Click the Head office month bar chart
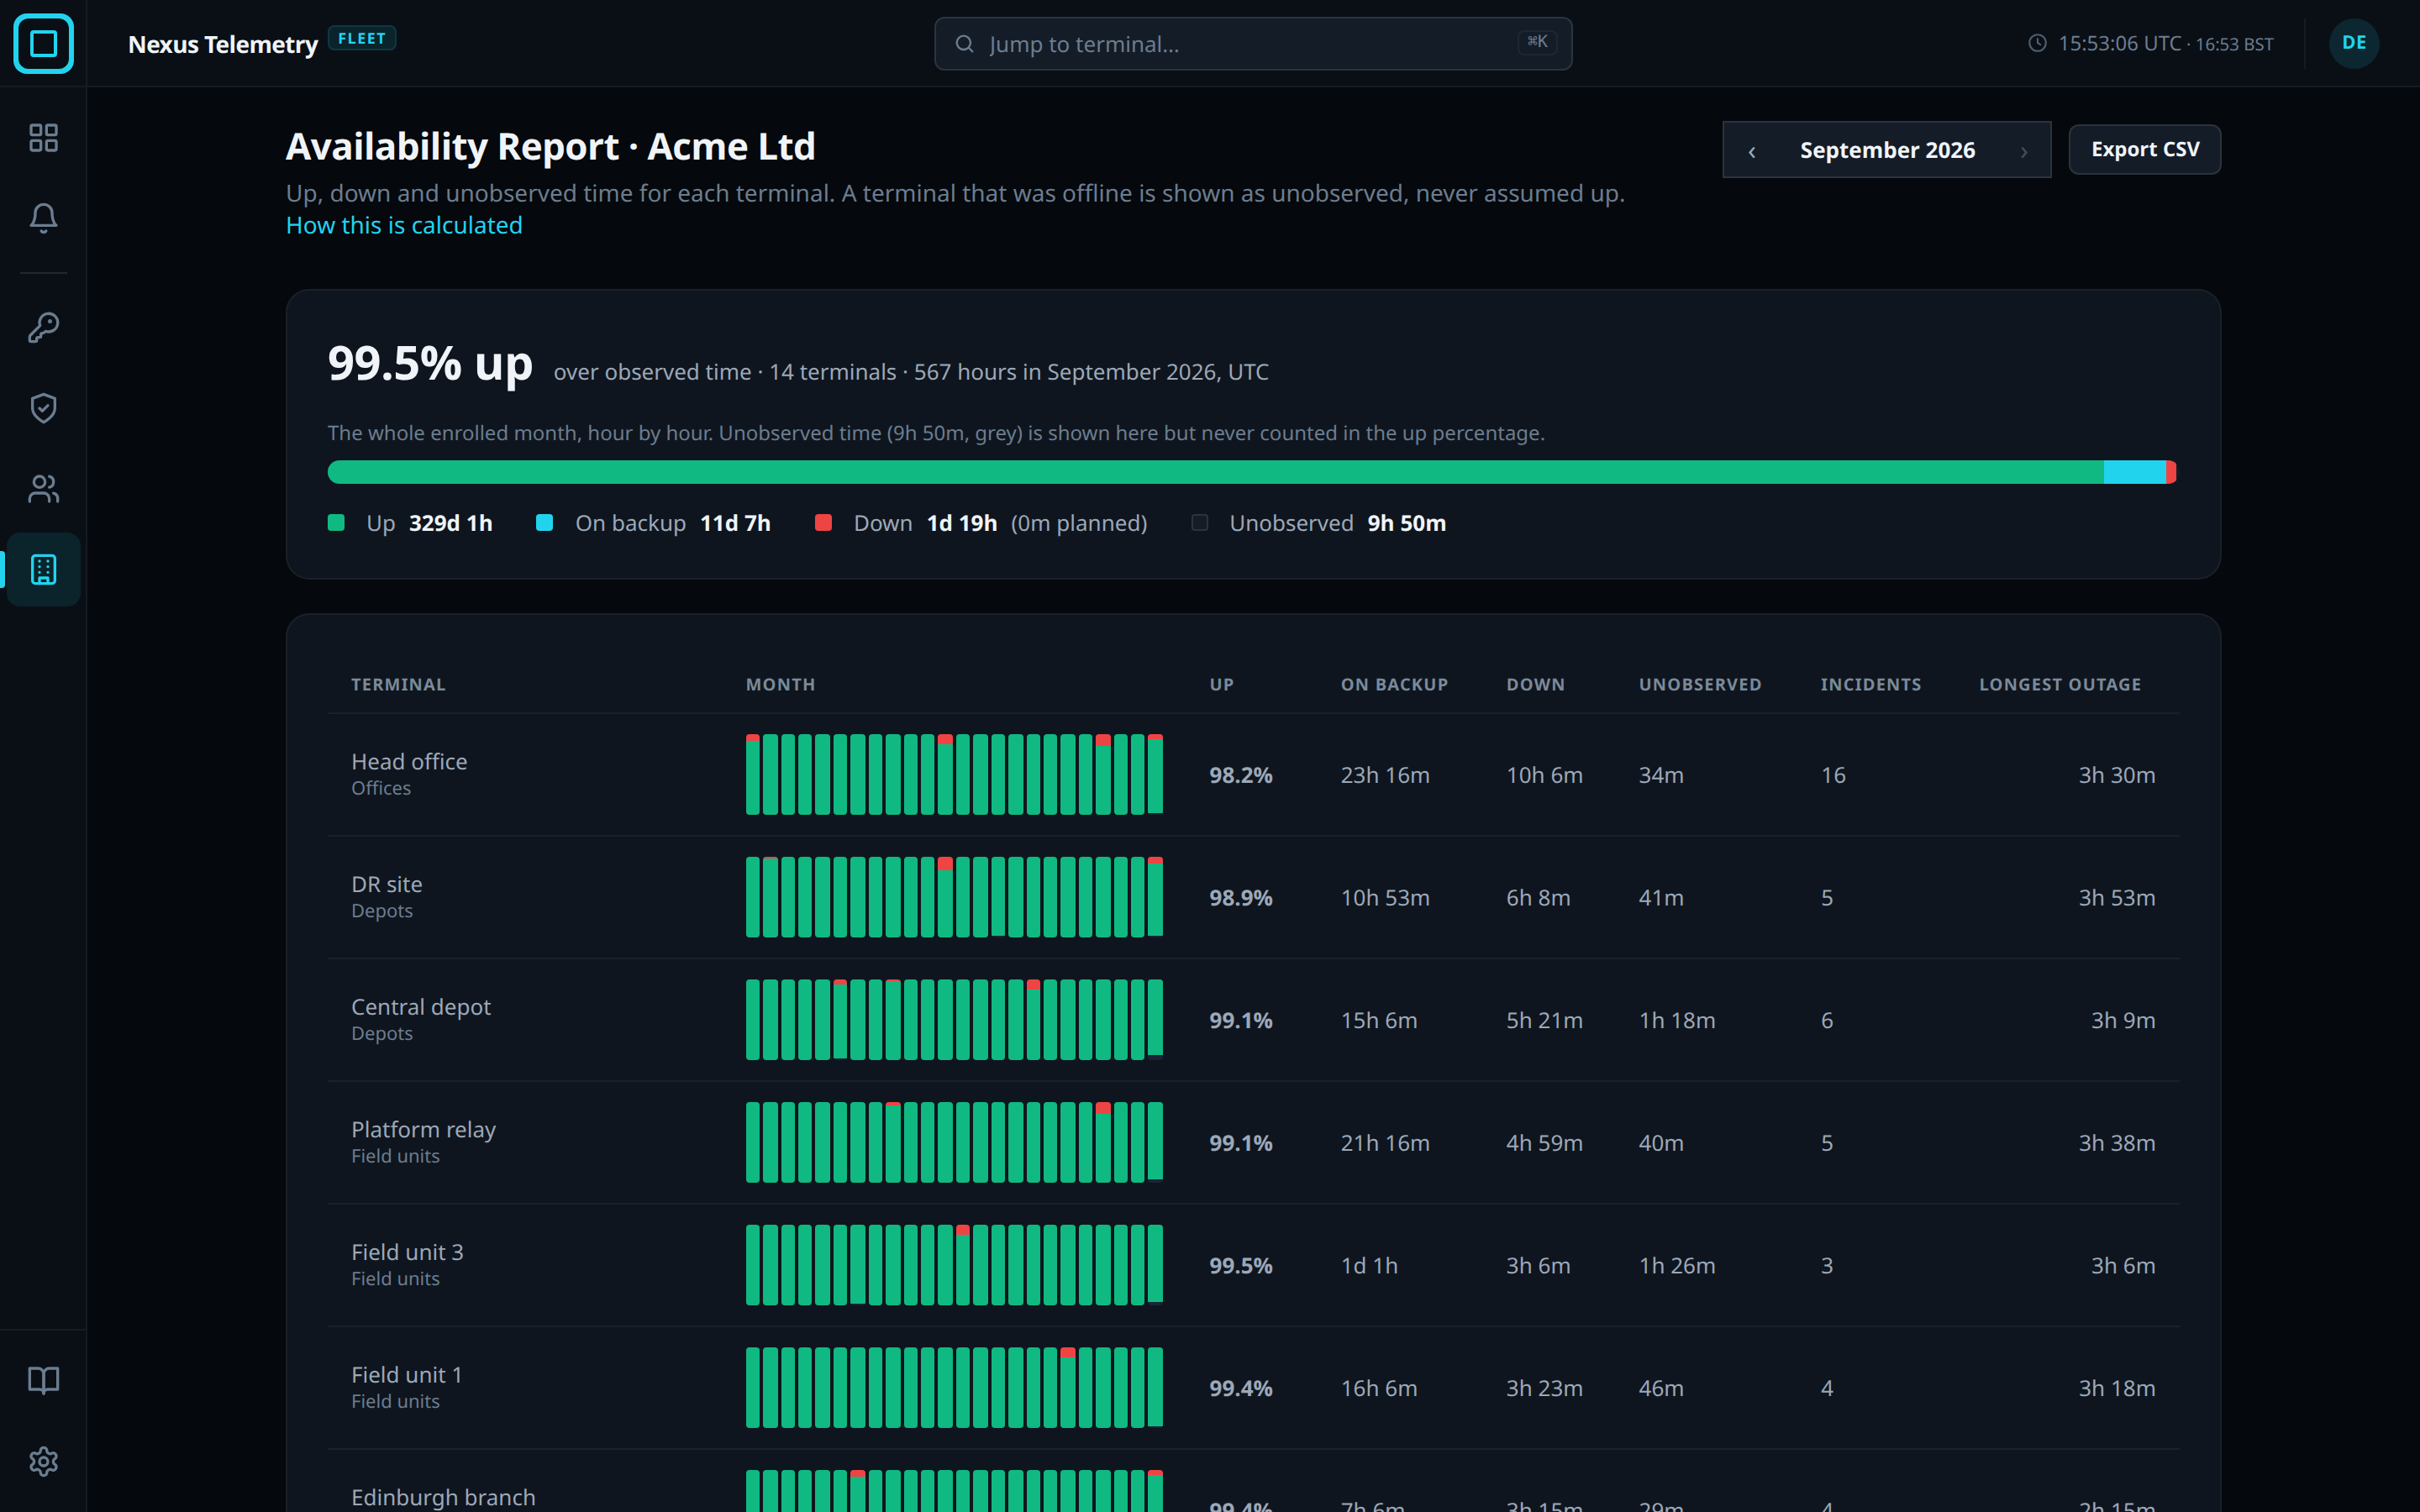Screen dimensions: 2420x1512 pos(954,775)
